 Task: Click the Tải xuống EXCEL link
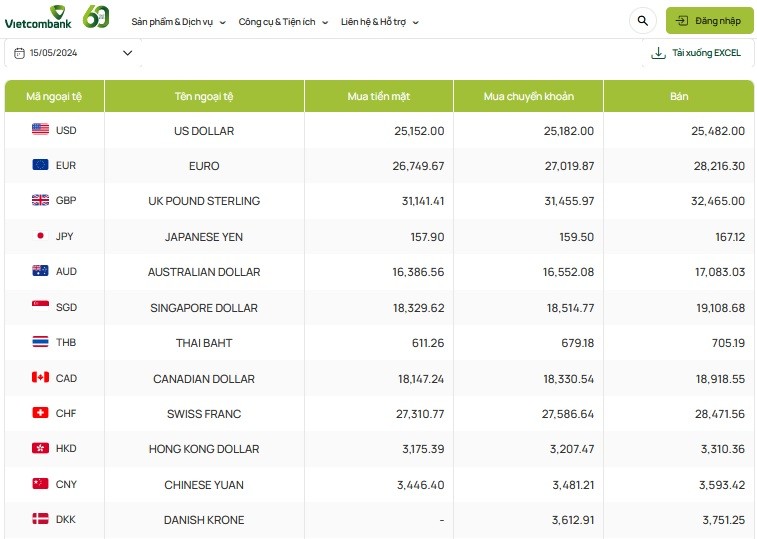click(706, 53)
